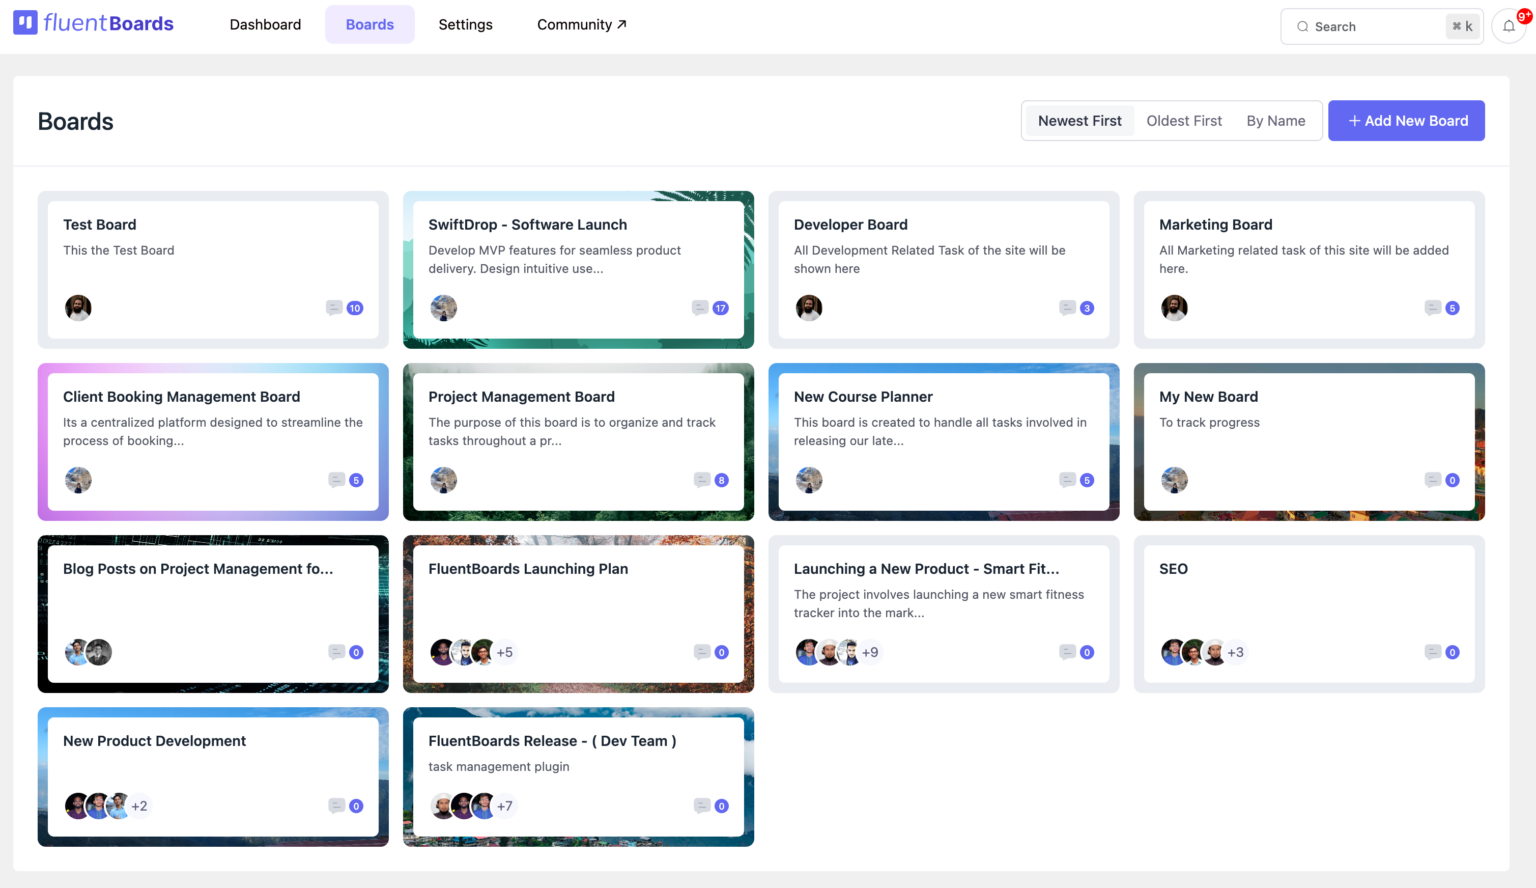This screenshot has width=1536, height=888.
Task: Show the +9 hidden members on Launching a New Product
Action: 870,652
